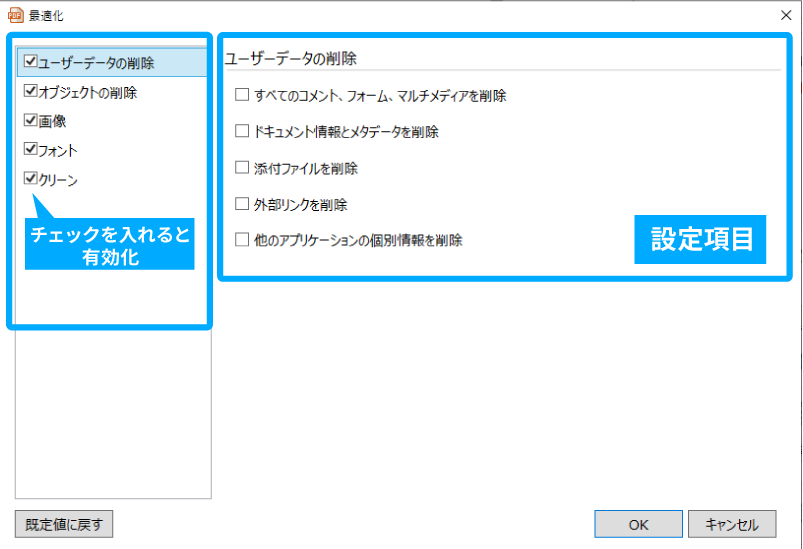Toggle the ユーザーデータの削除 checkbox in left list
The width and height of the screenshot is (803, 549).
(31, 61)
